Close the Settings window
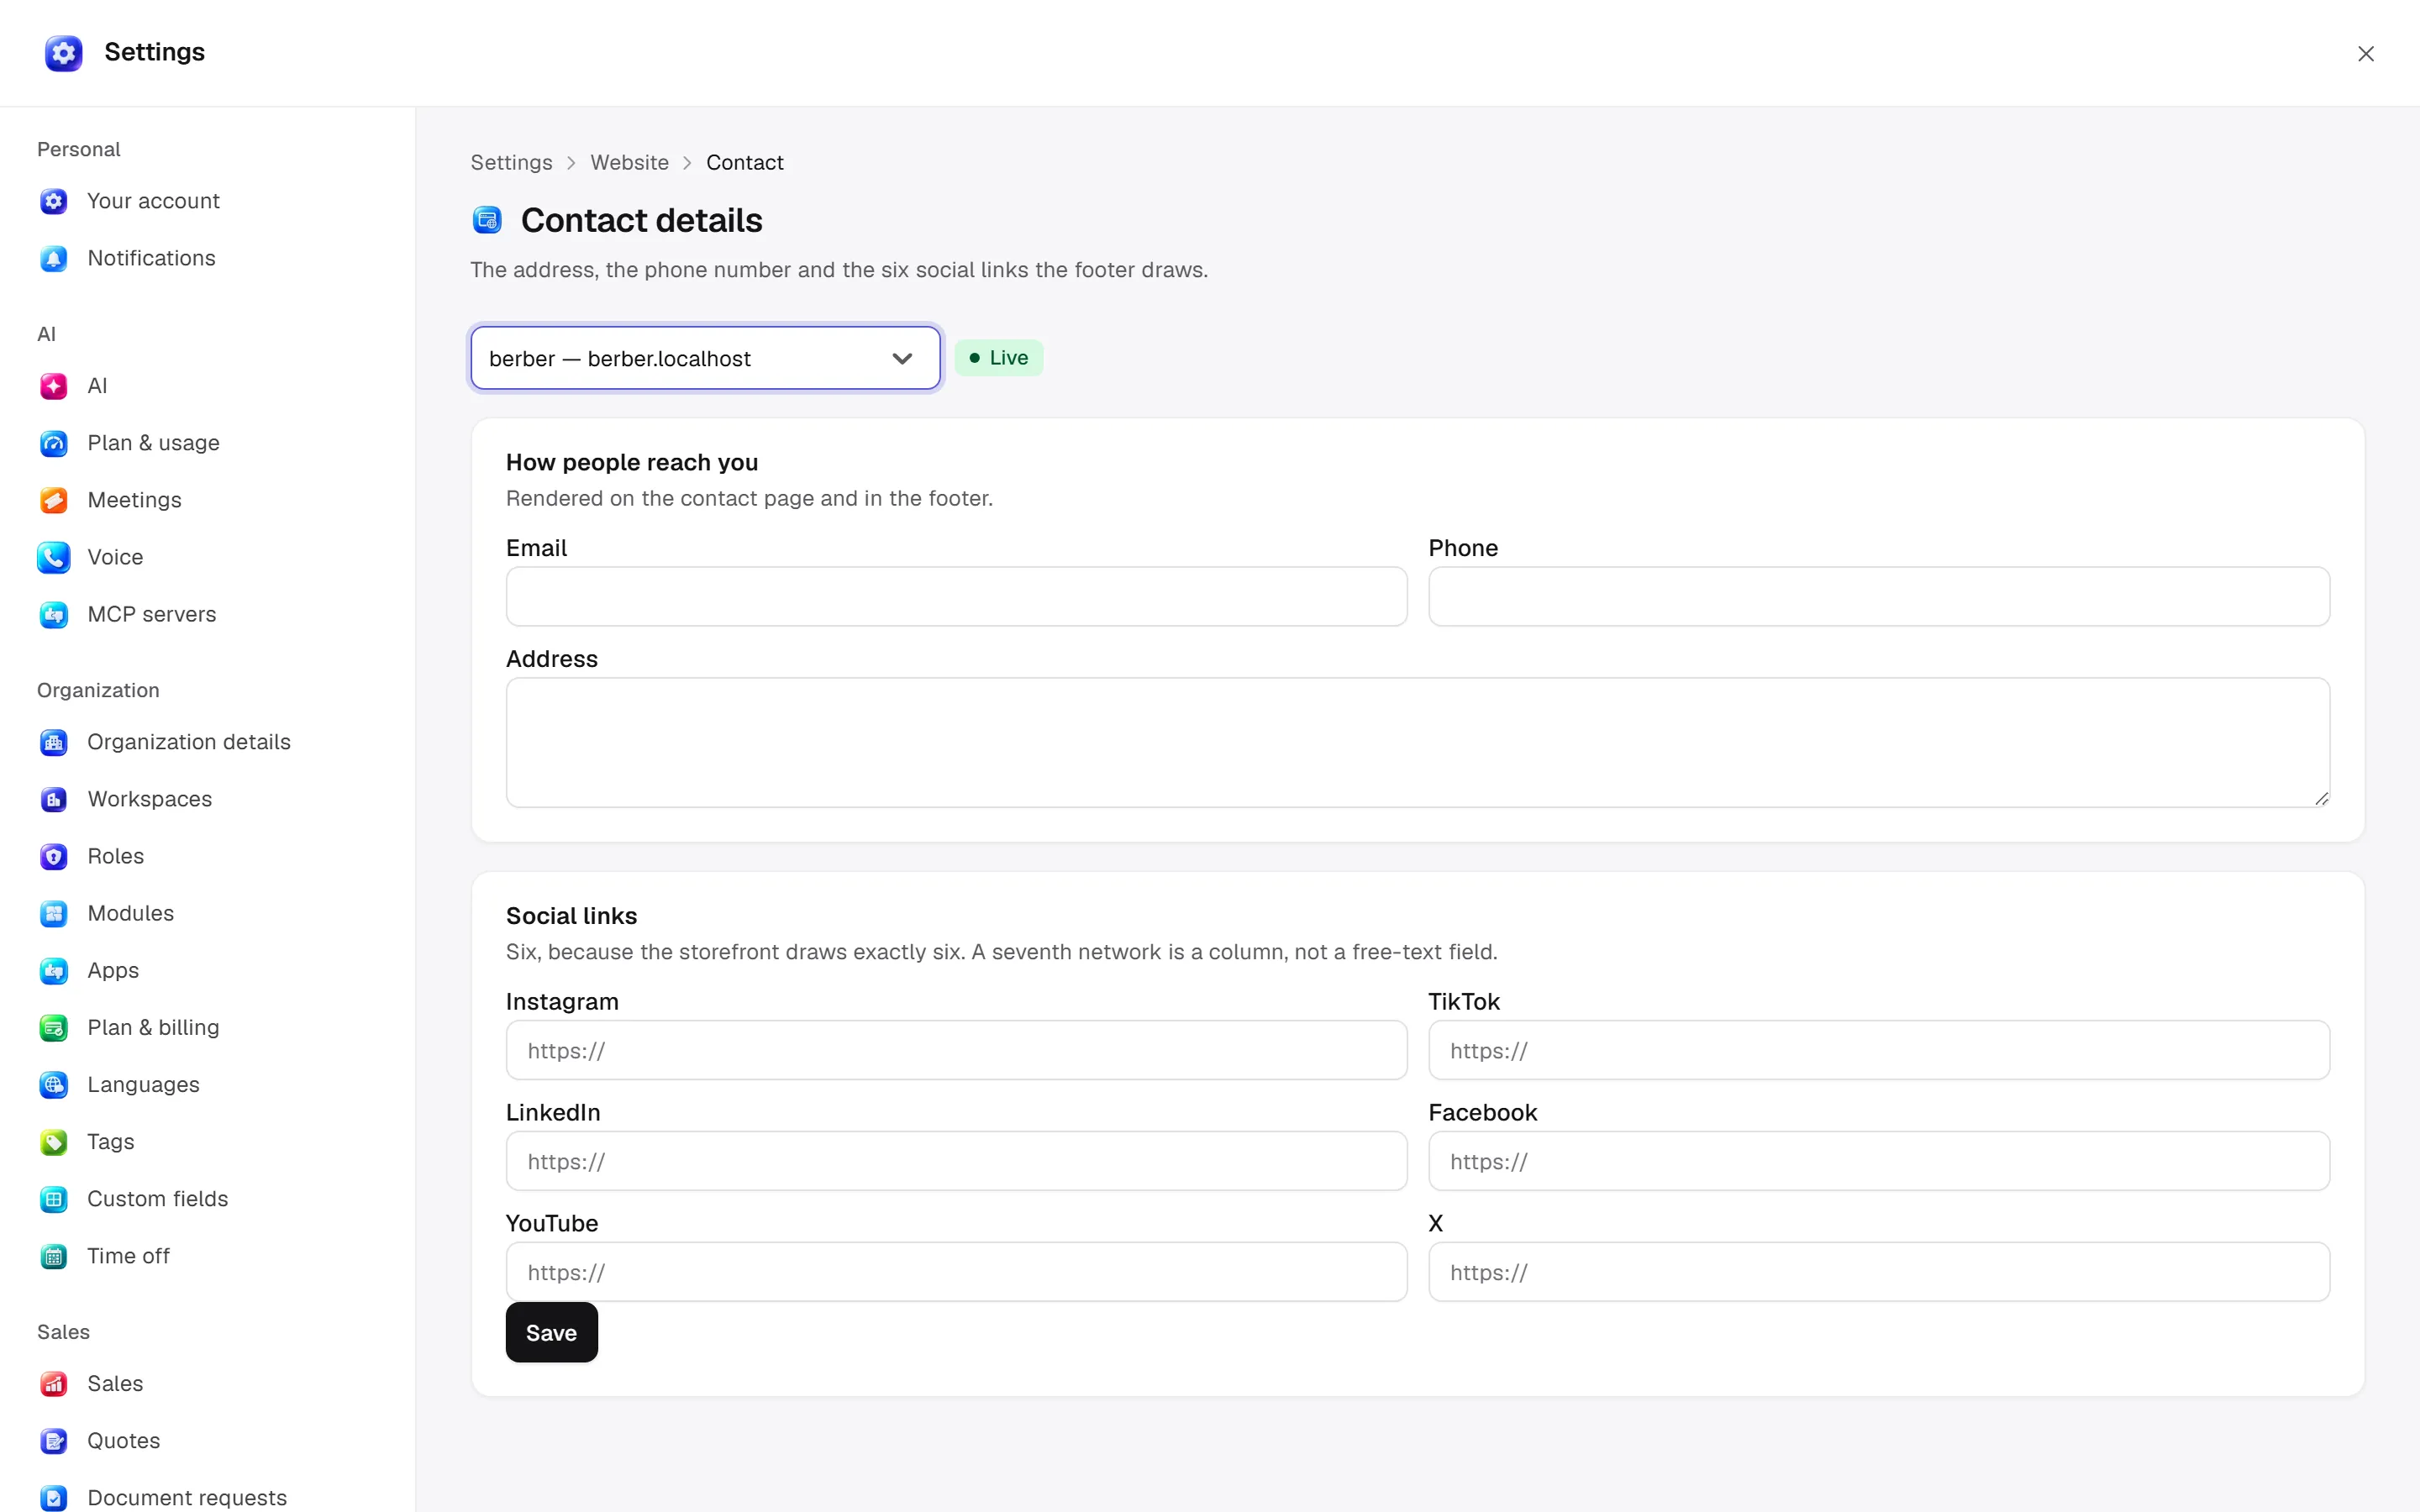2420x1512 pixels. [2365, 54]
